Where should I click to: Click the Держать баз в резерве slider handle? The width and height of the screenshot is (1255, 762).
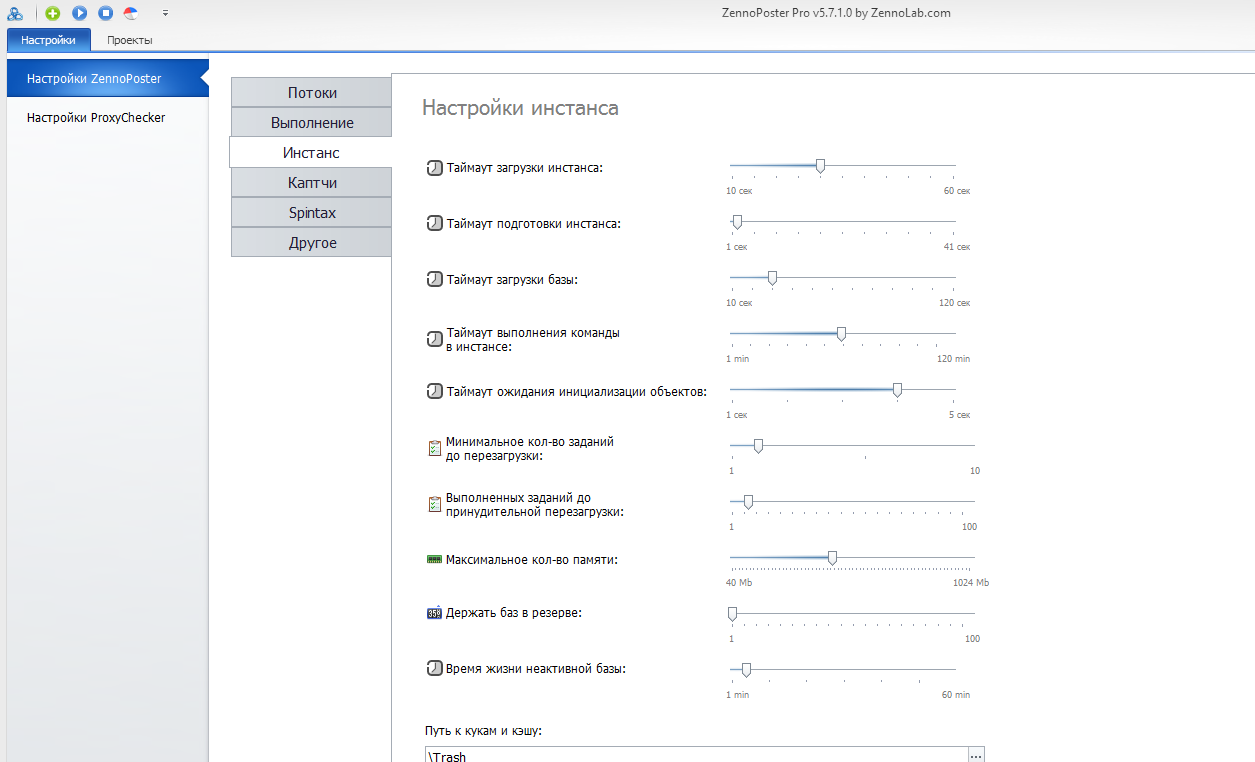click(x=732, y=614)
